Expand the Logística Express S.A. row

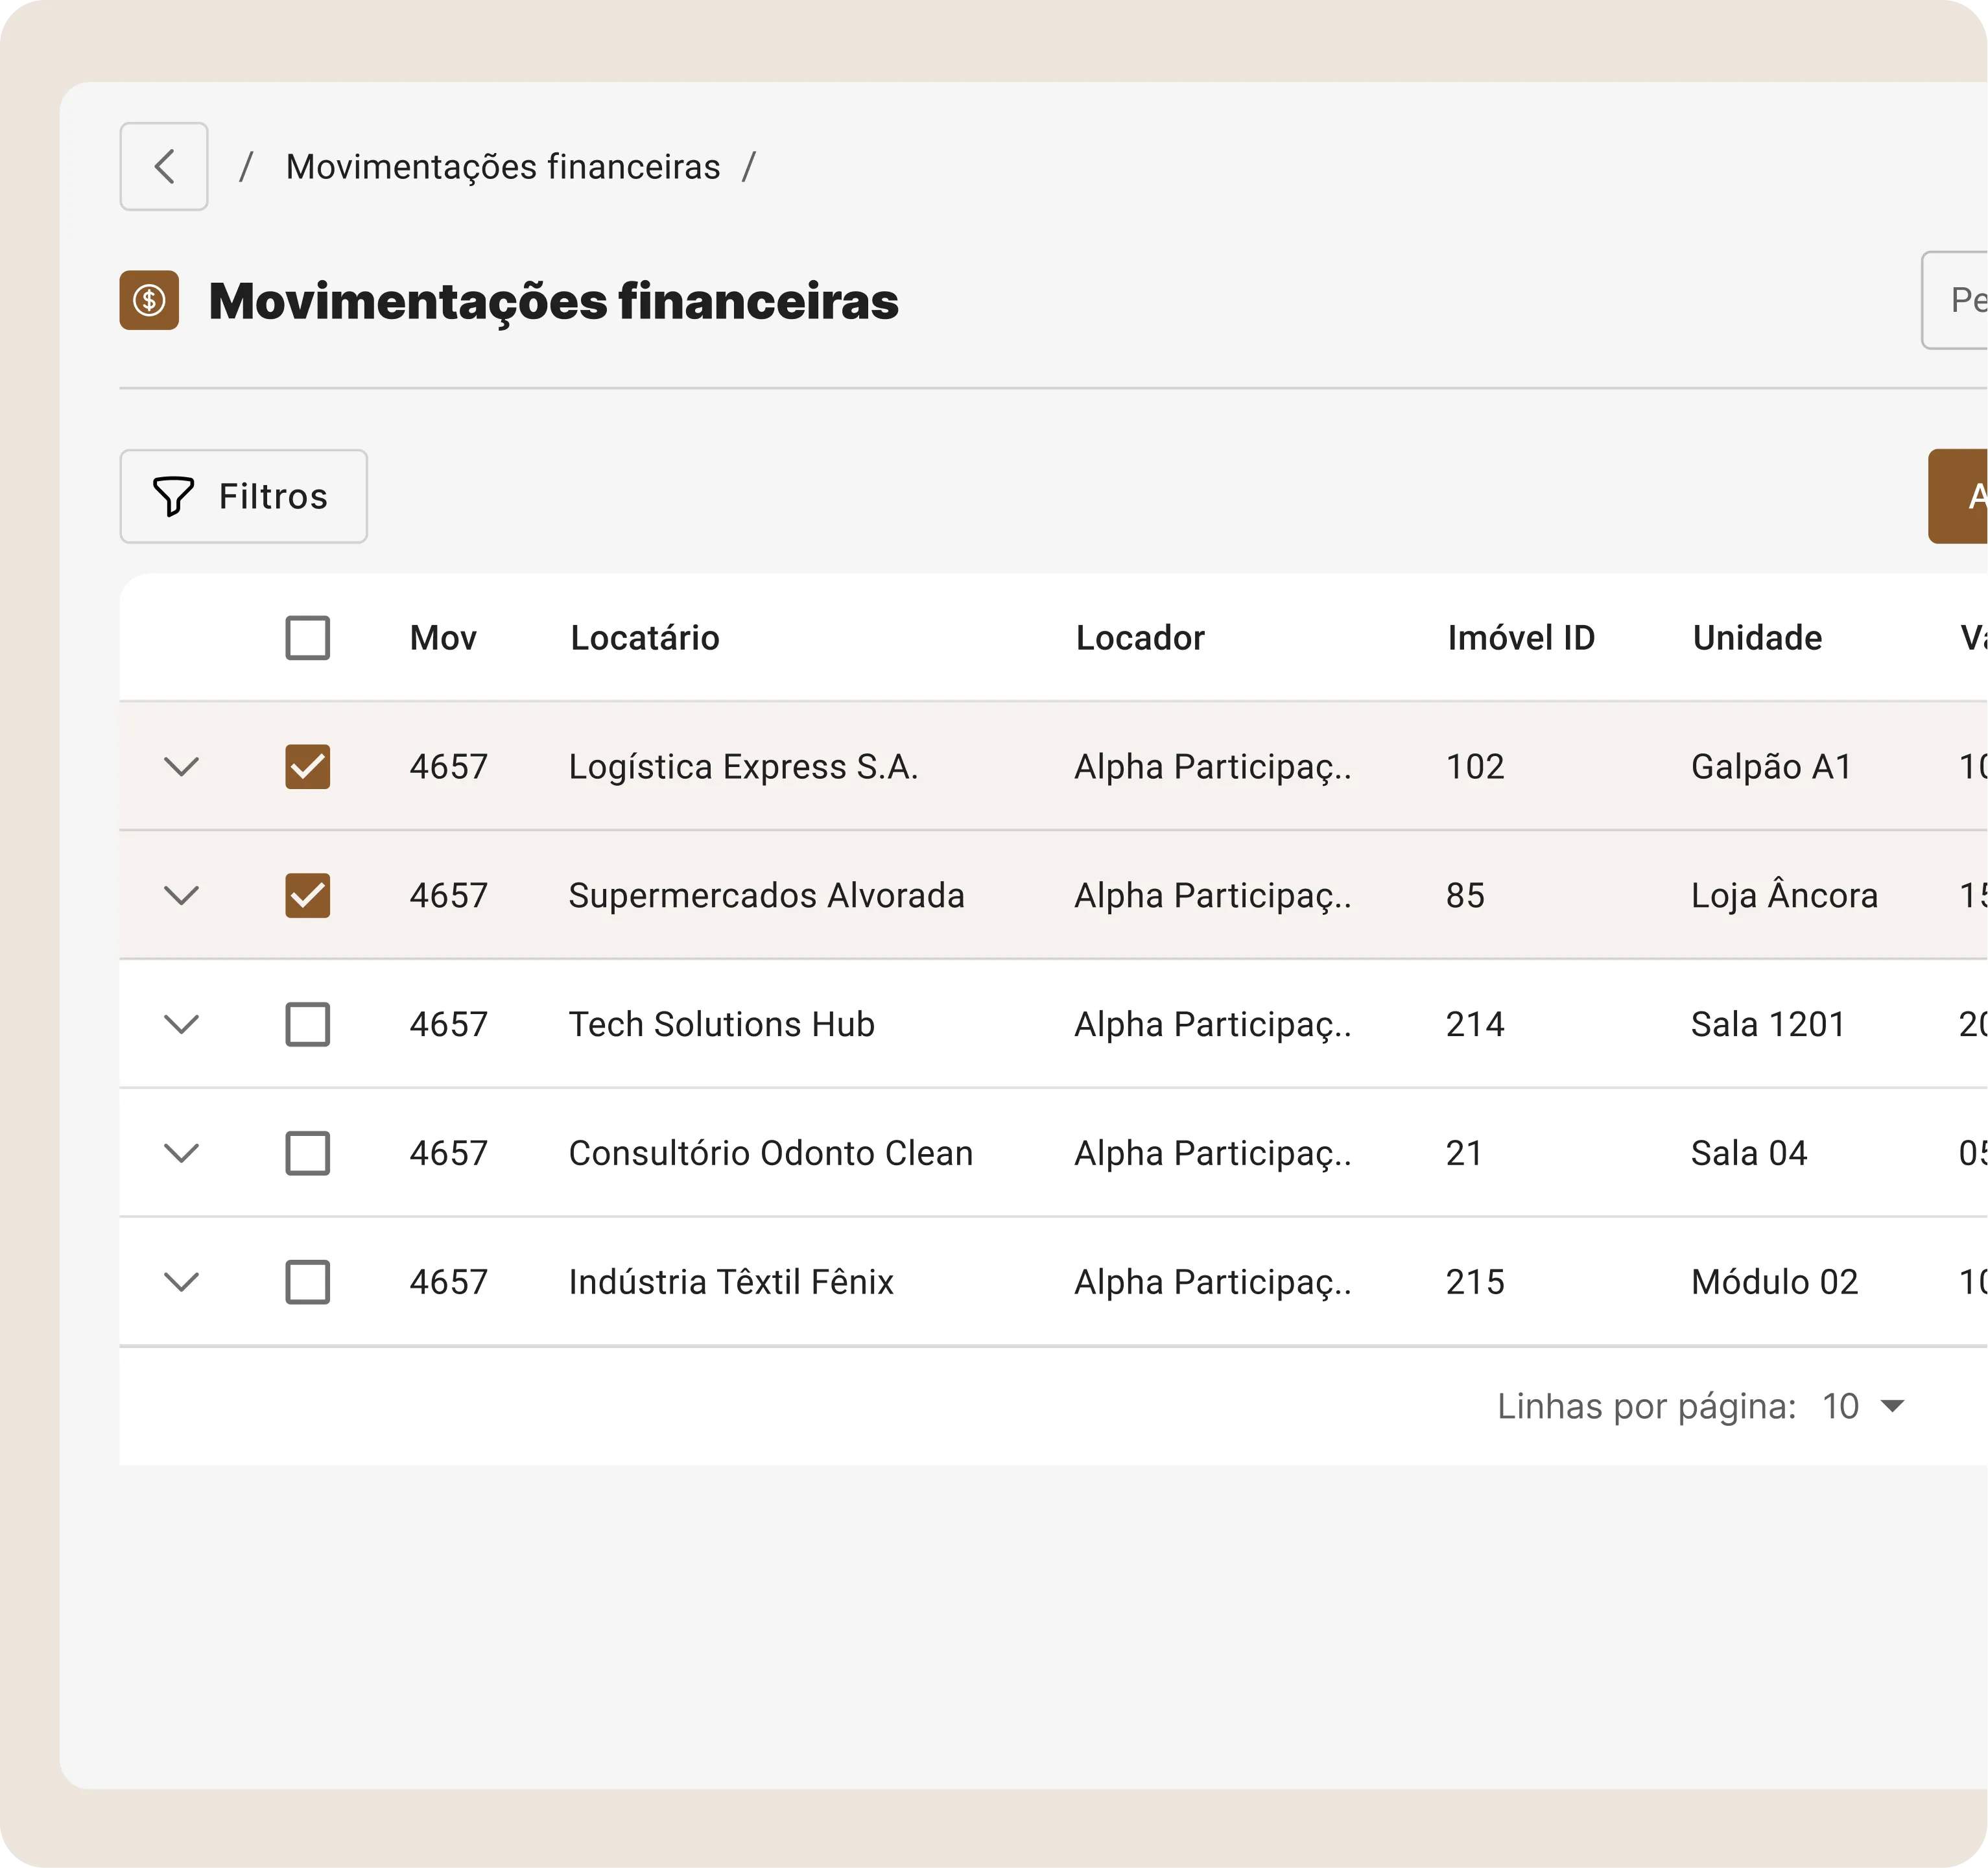pyautogui.click(x=181, y=767)
